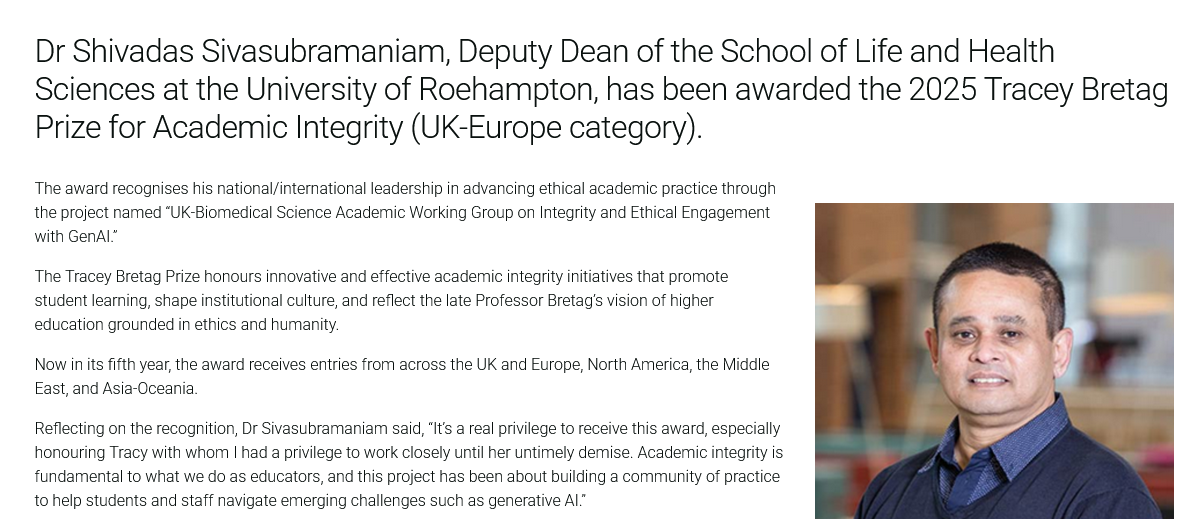Click 'education grounded in ethics and humanity' line
Screen dimensions: 1182x519
pos(187,324)
